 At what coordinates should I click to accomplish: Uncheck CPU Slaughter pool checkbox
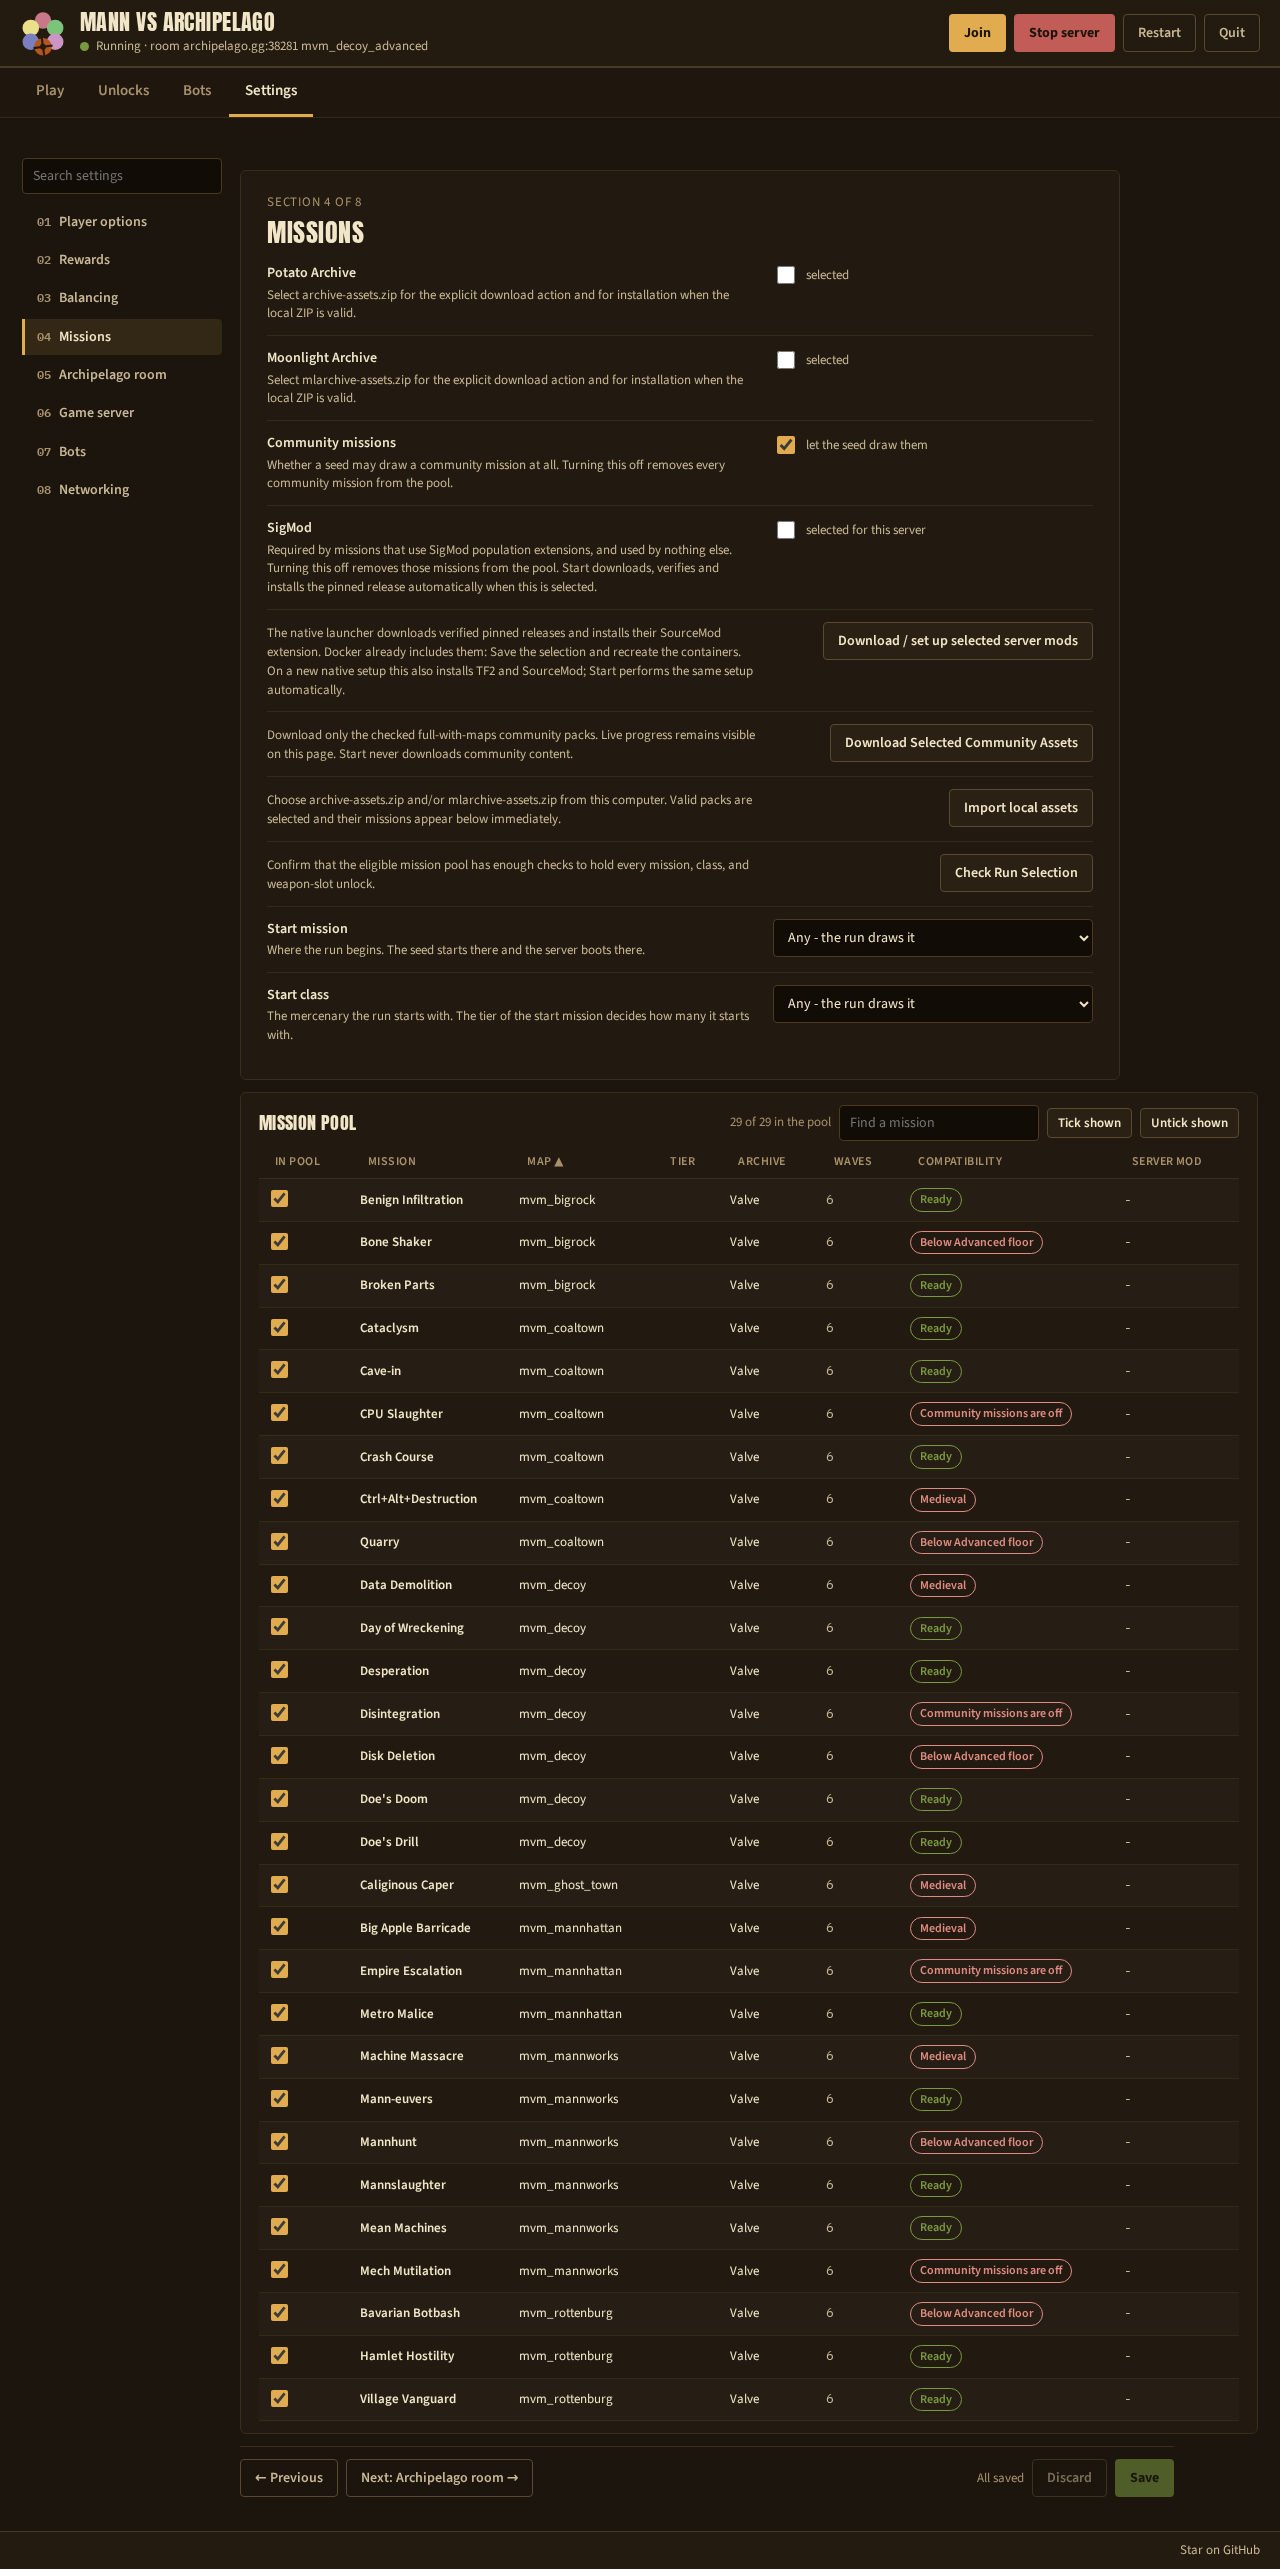(x=280, y=1413)
